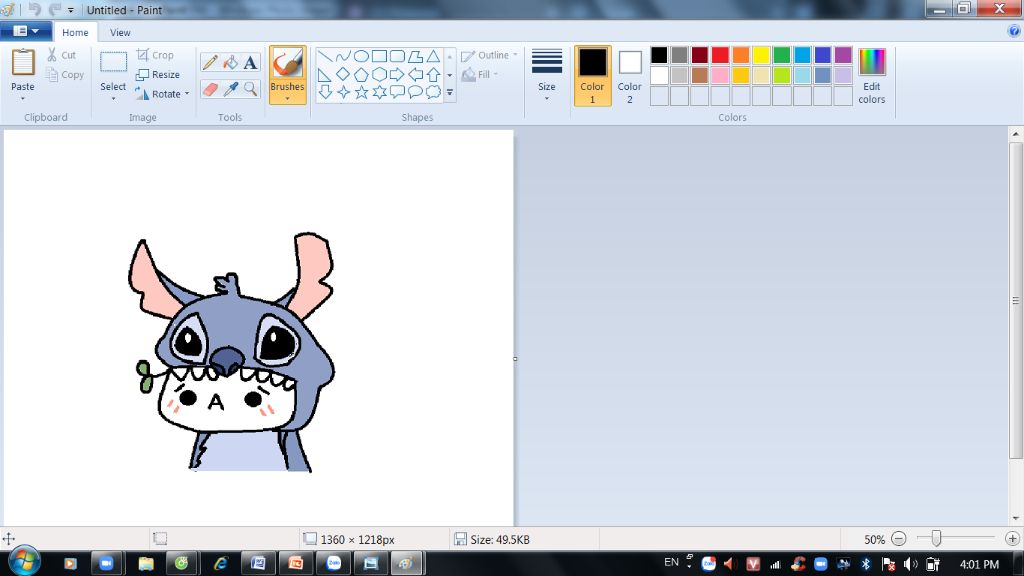Image resolution: width=1024 pixels, height=576 pixels.
Task: Select the Eraser tool
Action: [210, 89]
